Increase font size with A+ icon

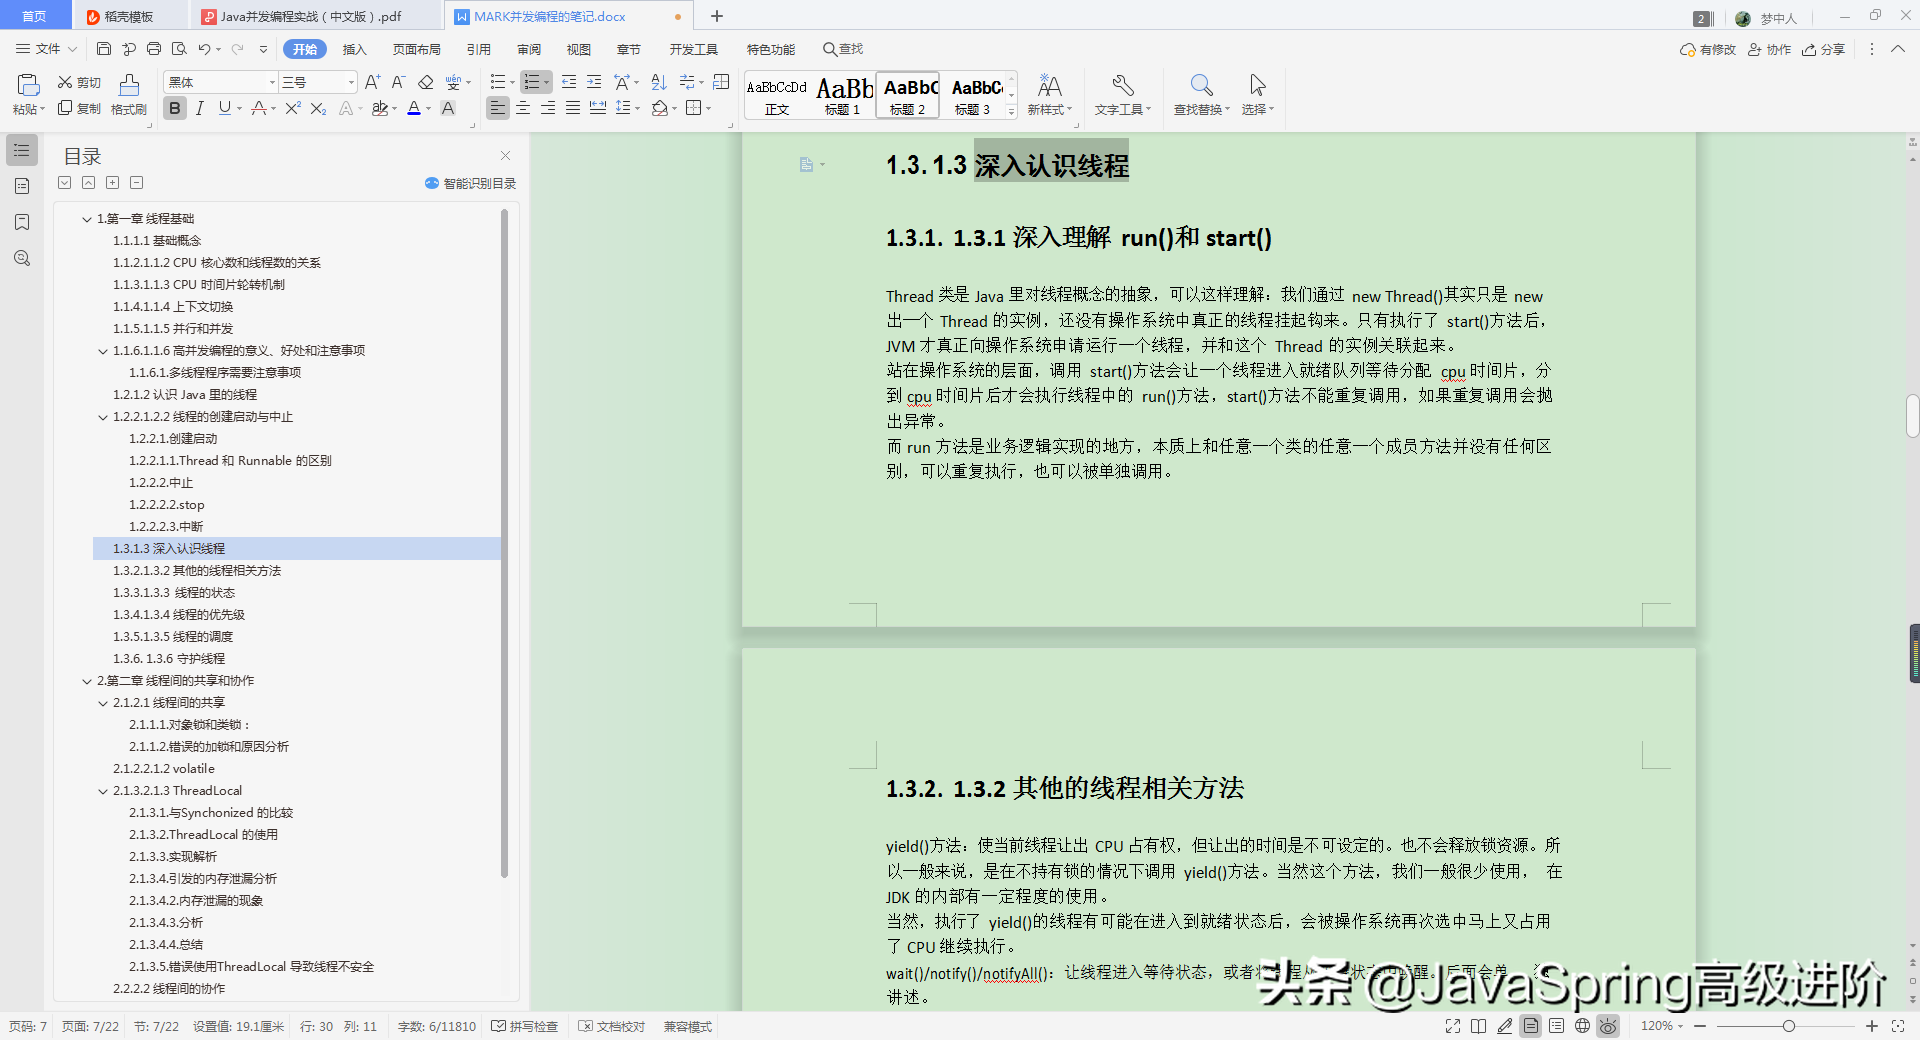[373, 82]
